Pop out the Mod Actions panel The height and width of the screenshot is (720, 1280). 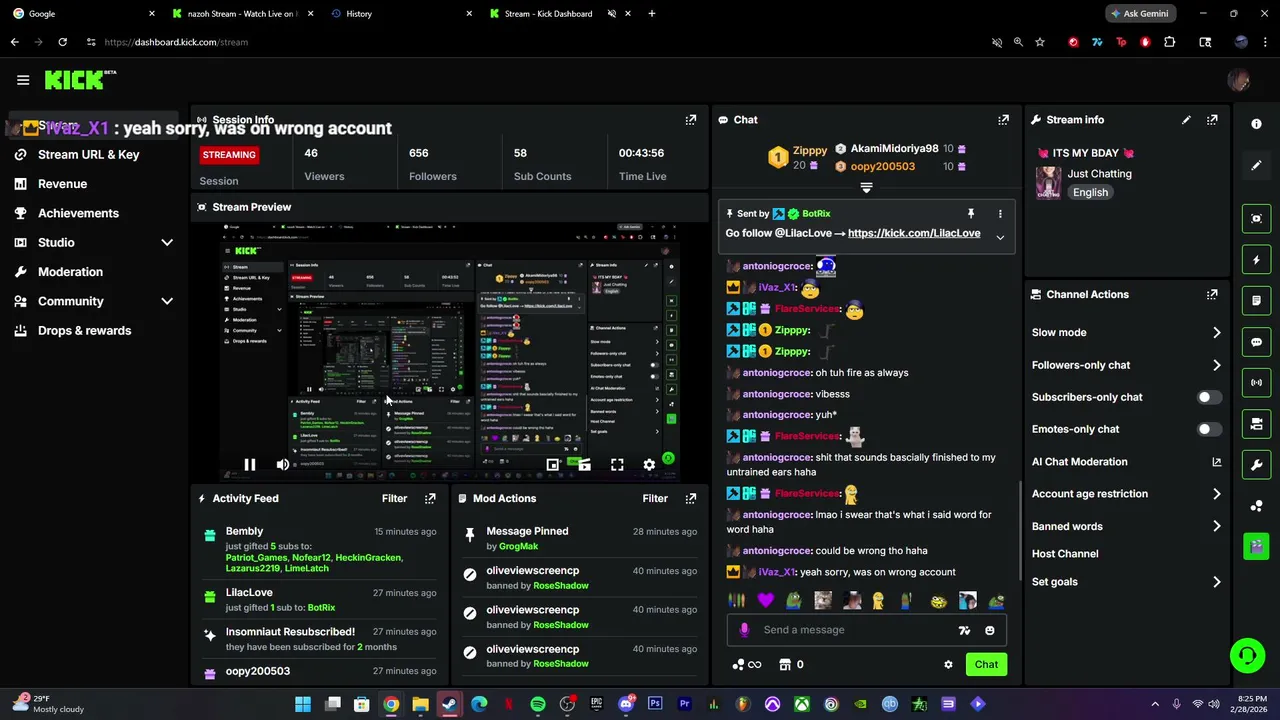(690, 498)
